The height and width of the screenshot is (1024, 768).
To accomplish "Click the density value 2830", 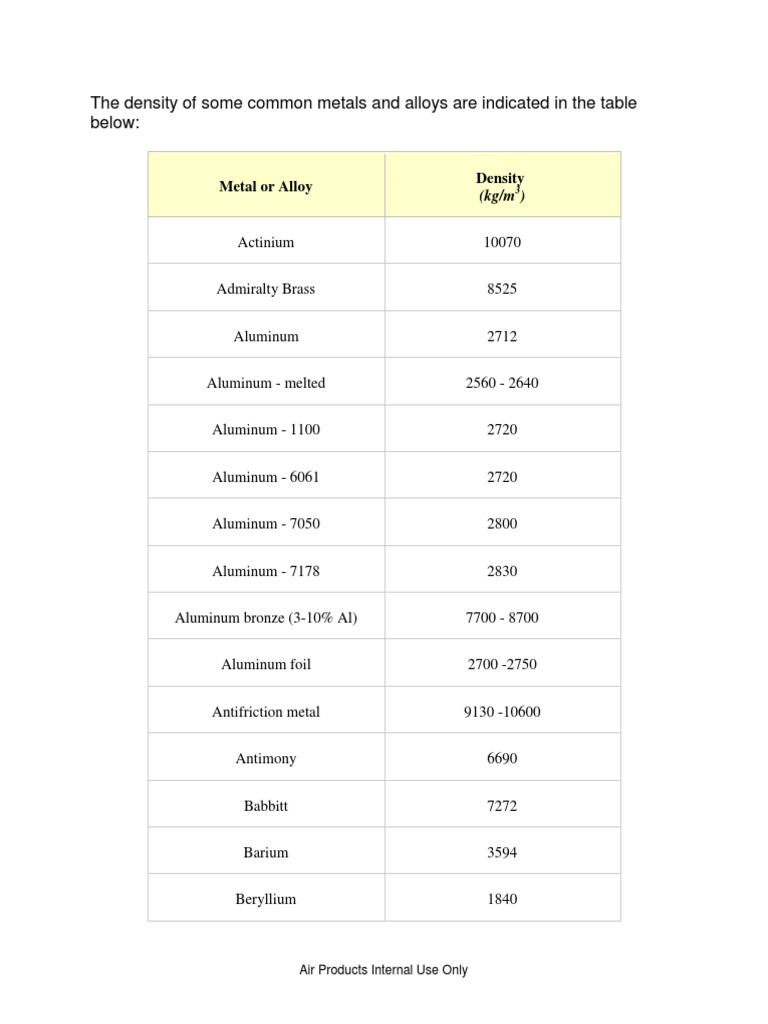I will click(x=502, y=571).
